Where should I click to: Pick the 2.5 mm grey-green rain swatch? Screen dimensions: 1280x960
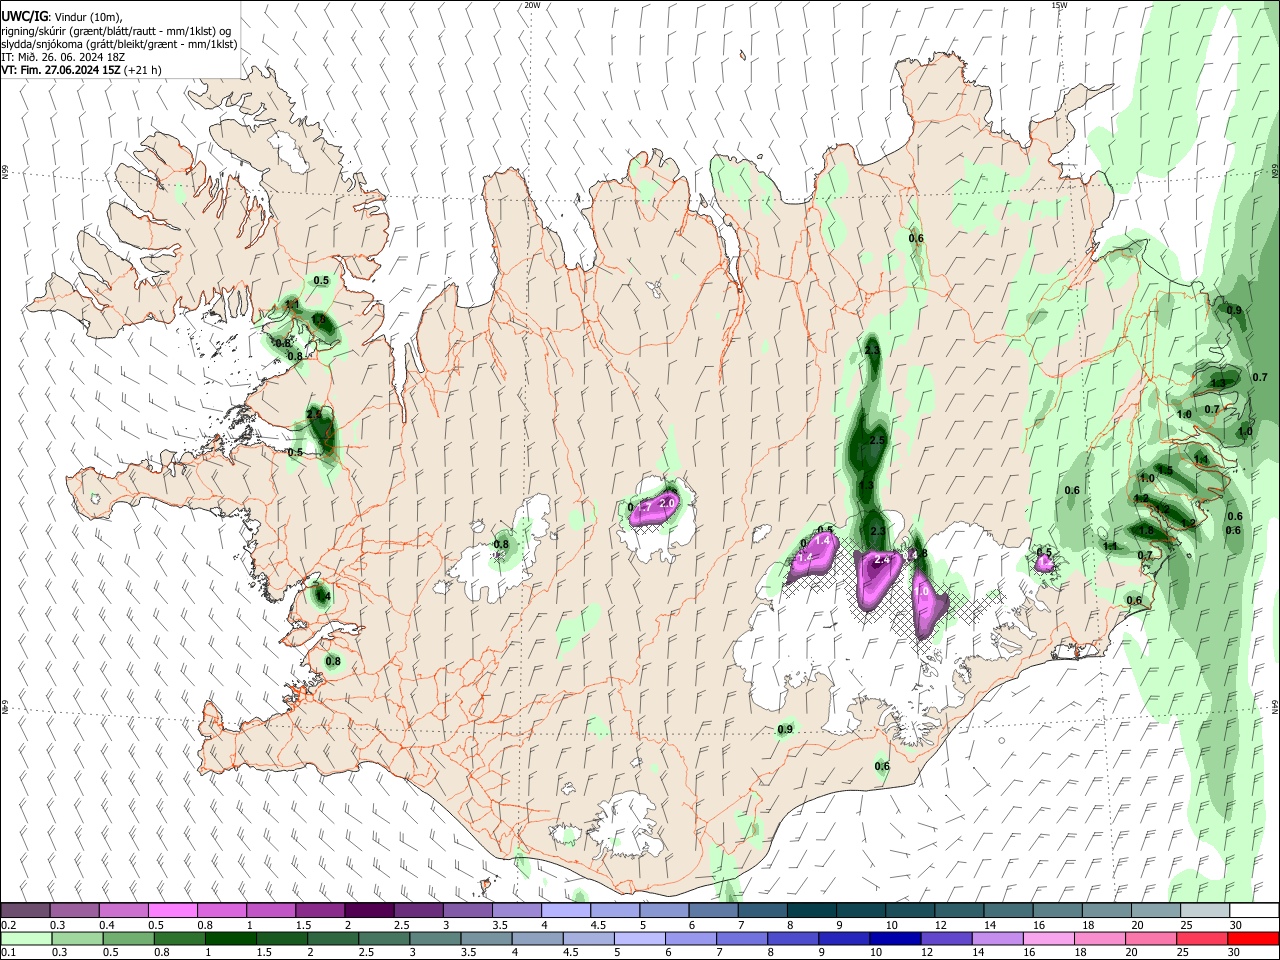384,938
